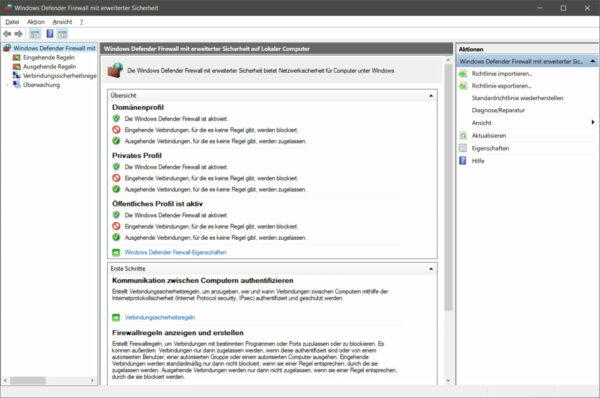Click green arrow icon beside Verbindungssicherheitsregeln link
The image size is (600, 398).
pos(116,318)
